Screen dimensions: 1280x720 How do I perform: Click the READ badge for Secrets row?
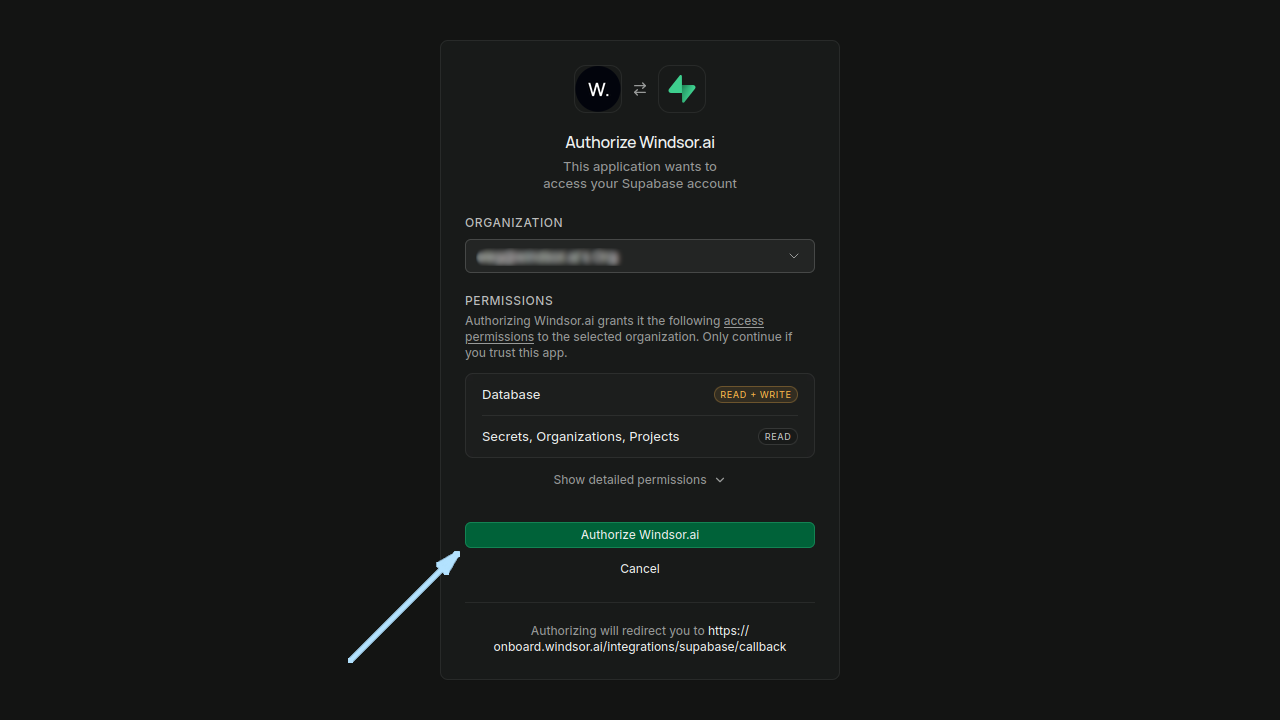778,437
